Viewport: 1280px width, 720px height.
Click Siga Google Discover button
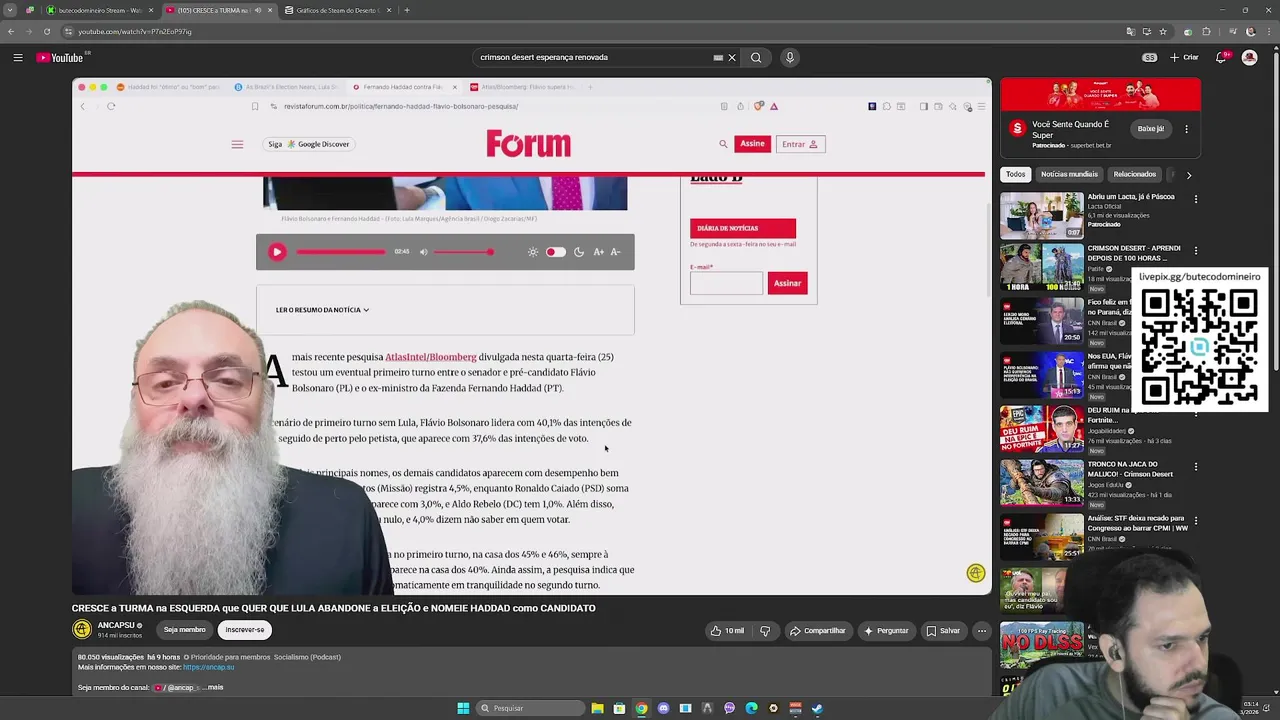[309, 144]
